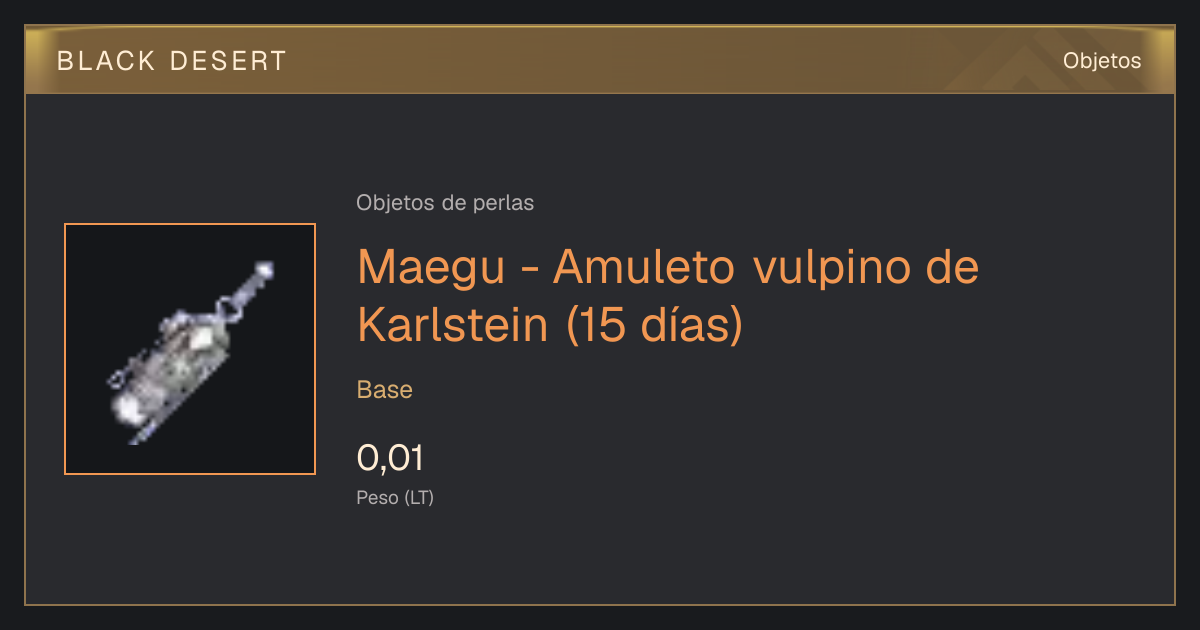Click the word Objetos in category label
The width and height of the screenshot is (1200, 630).
tap(395, 203)
